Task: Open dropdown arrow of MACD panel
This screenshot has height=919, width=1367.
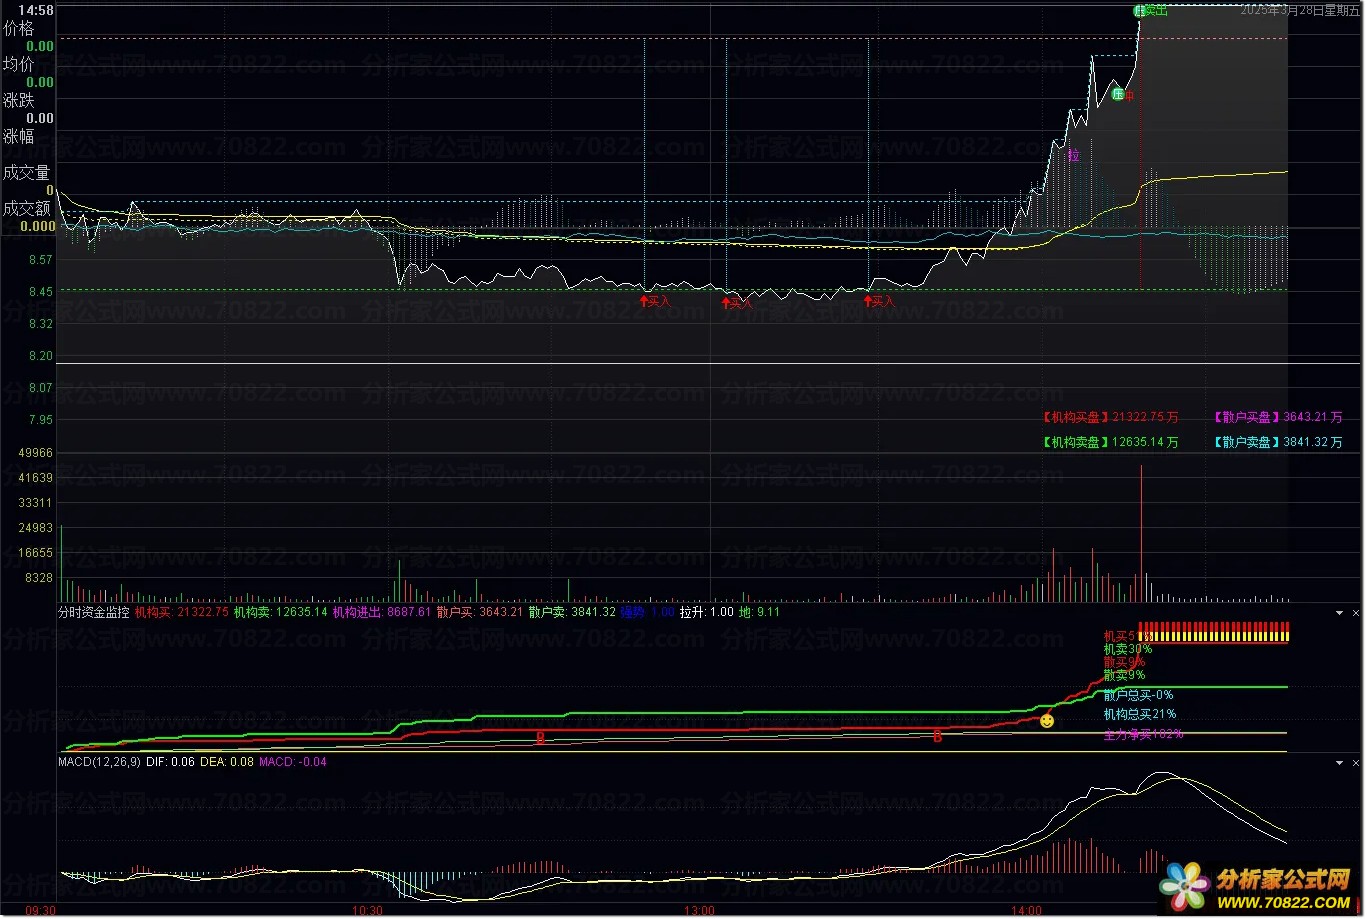Action: 1339,763
